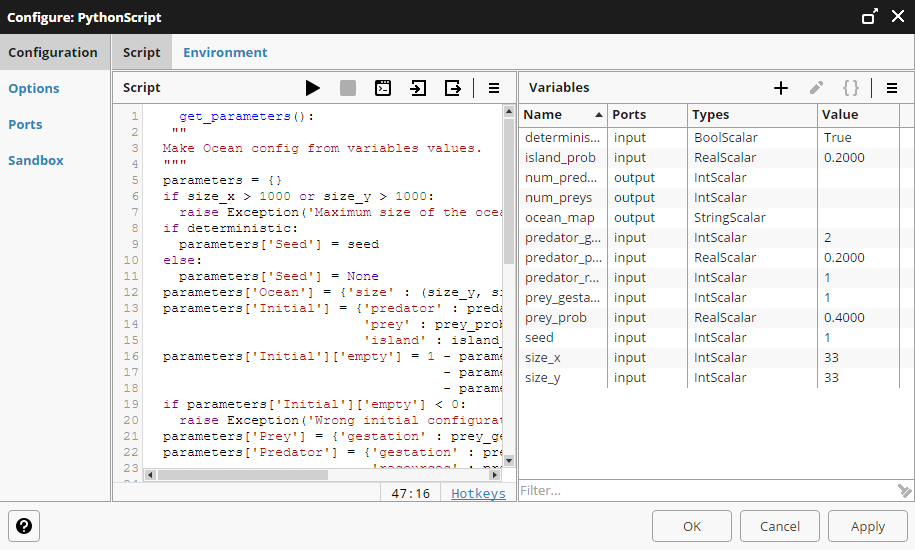Click the import script icon
Image resolution: width=915 pixels, height=550 pixels.
point(418,88)
